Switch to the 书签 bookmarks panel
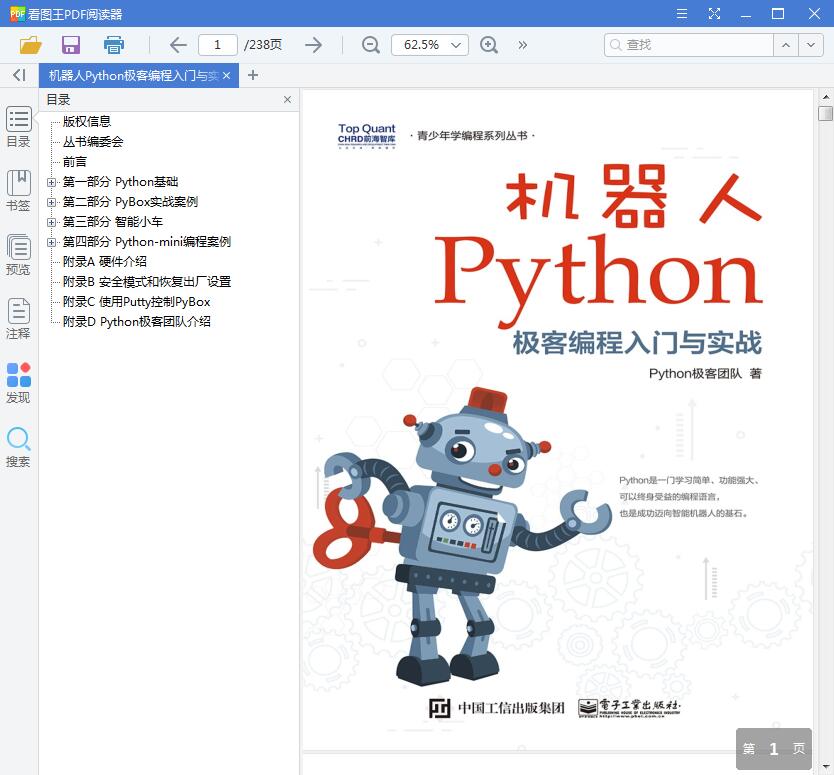Image resolution: width=834 pixels, height=775 pixels. [18, 190]
